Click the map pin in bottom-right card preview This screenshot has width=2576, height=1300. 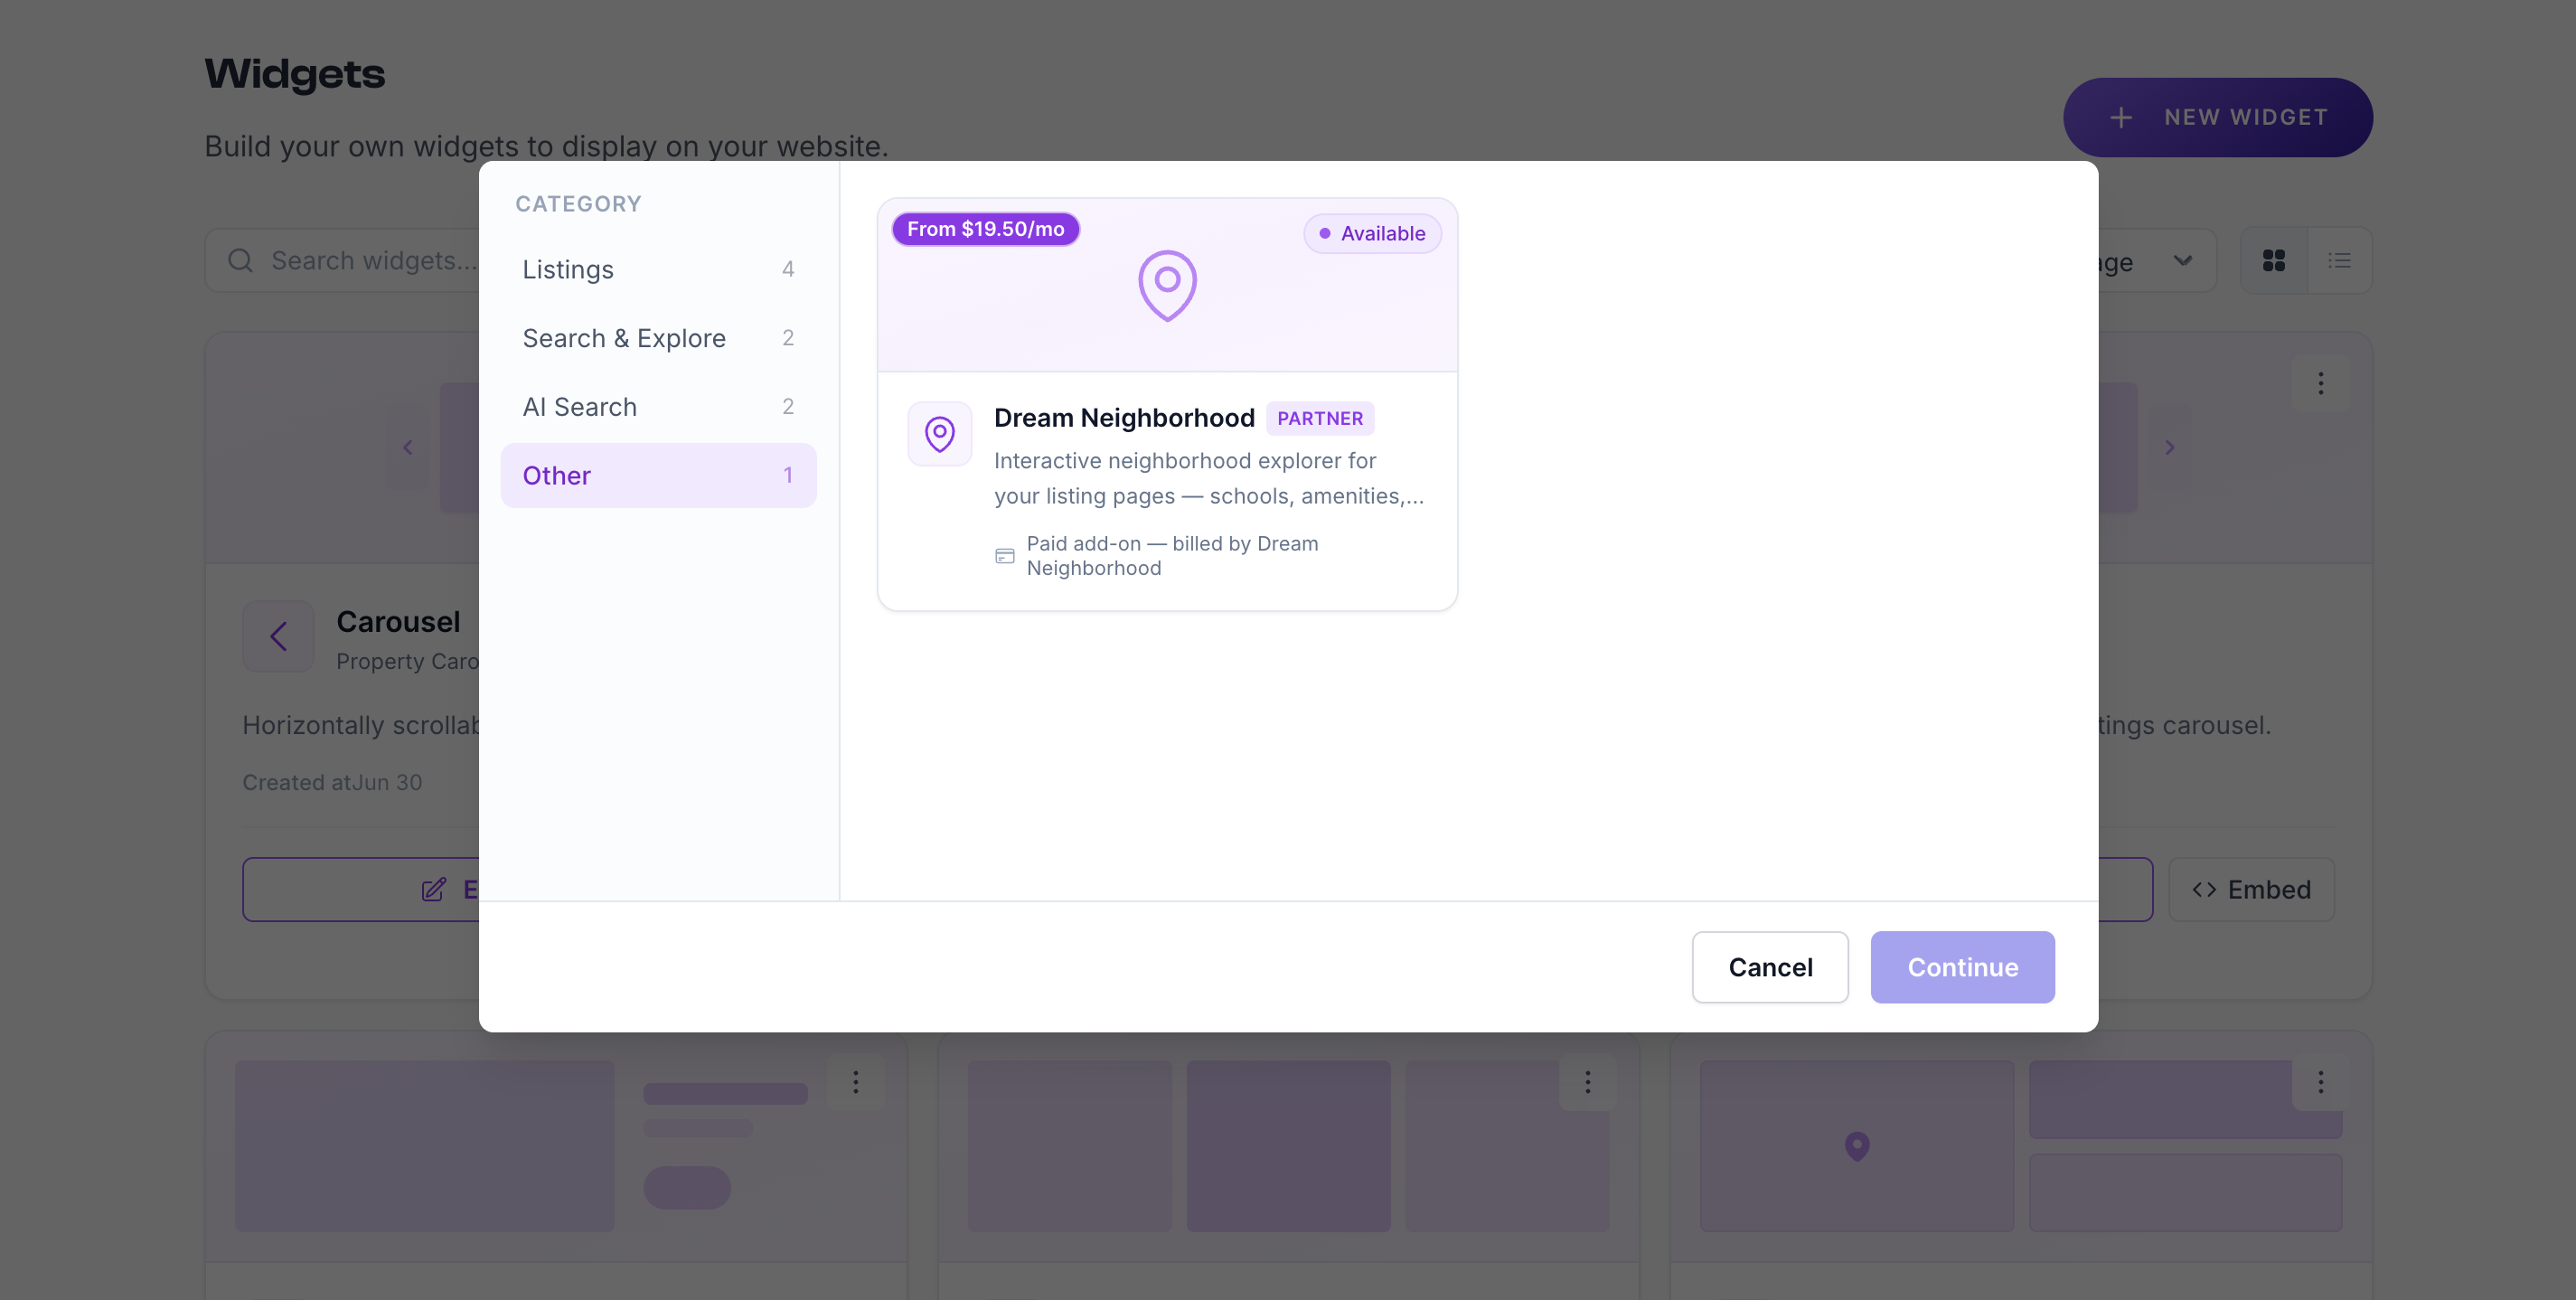(x=1857, y=1146)
